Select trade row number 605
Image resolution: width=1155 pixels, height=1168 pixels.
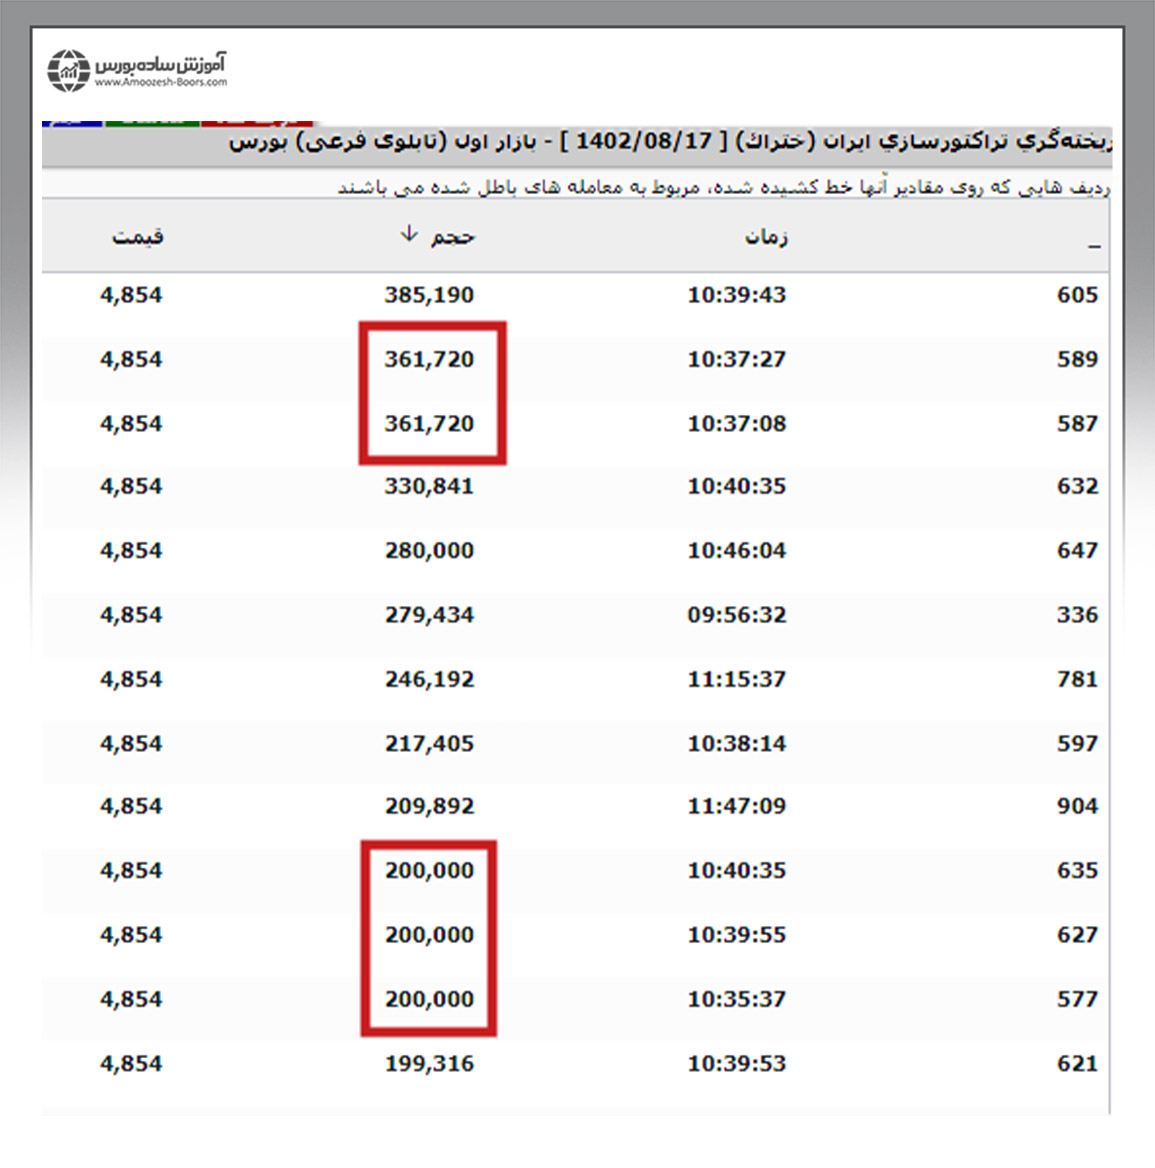(x=1077, y=295)
